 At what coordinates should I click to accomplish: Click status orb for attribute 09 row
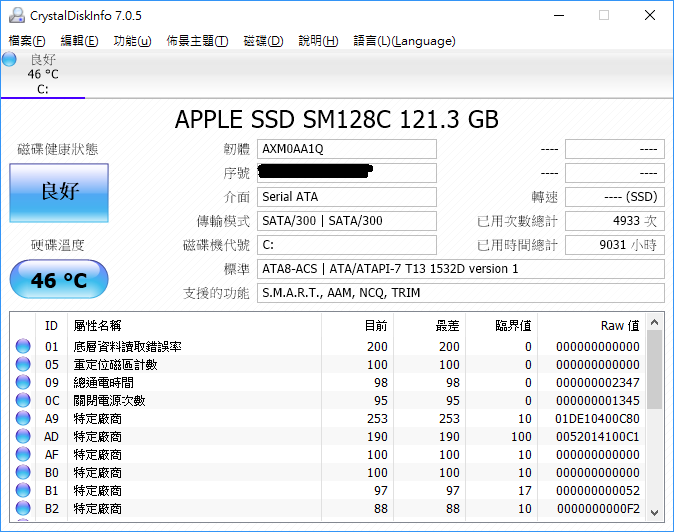click(x=23, y=382)
